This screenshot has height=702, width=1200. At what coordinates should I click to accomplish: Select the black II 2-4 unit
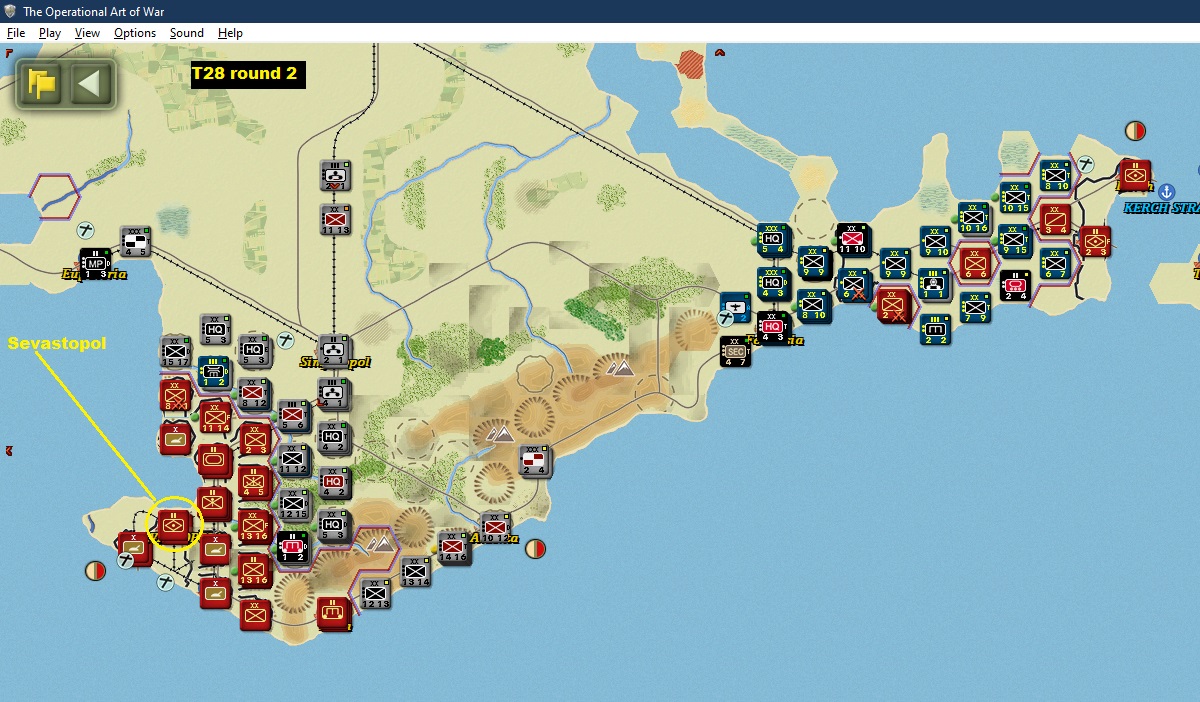[1014, 285]
